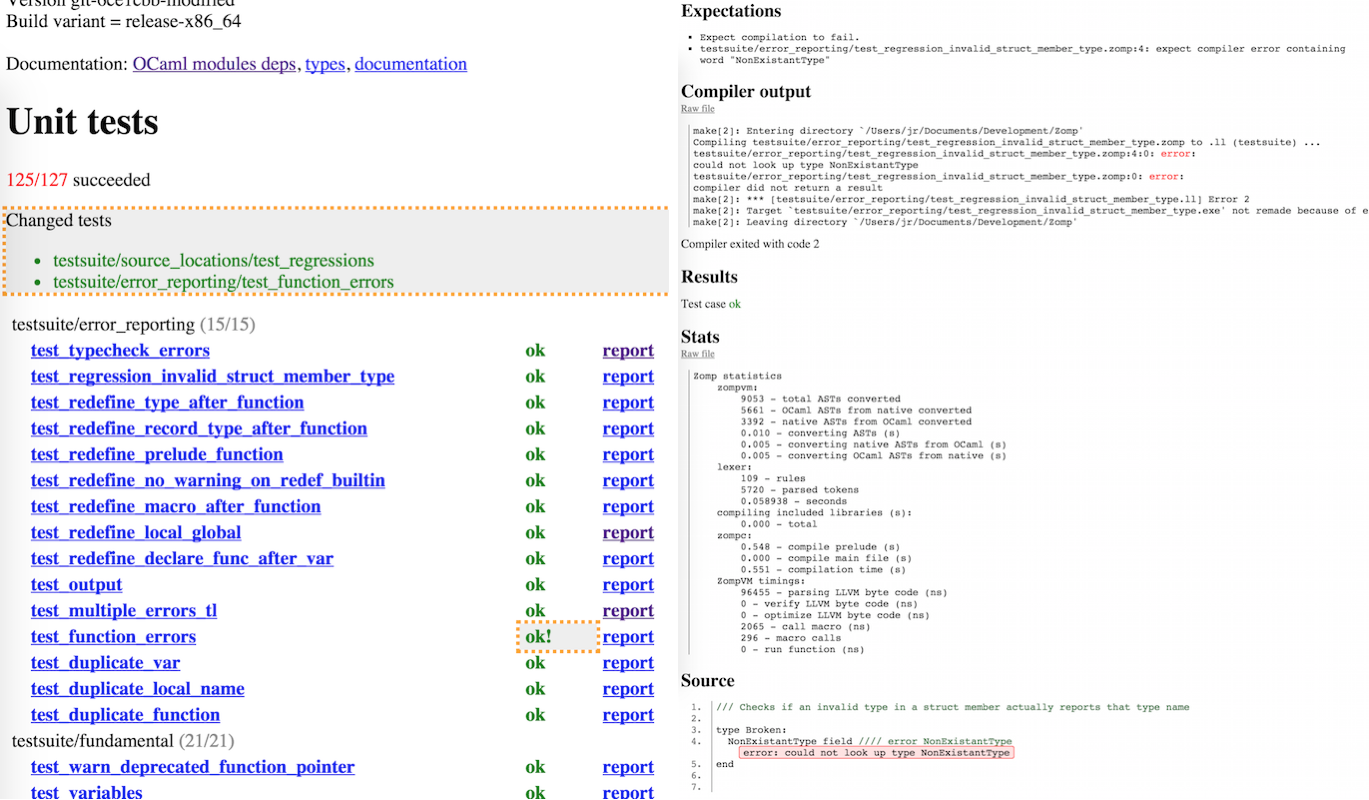Open Raw file link under Stats

click(x=698, y=354)
